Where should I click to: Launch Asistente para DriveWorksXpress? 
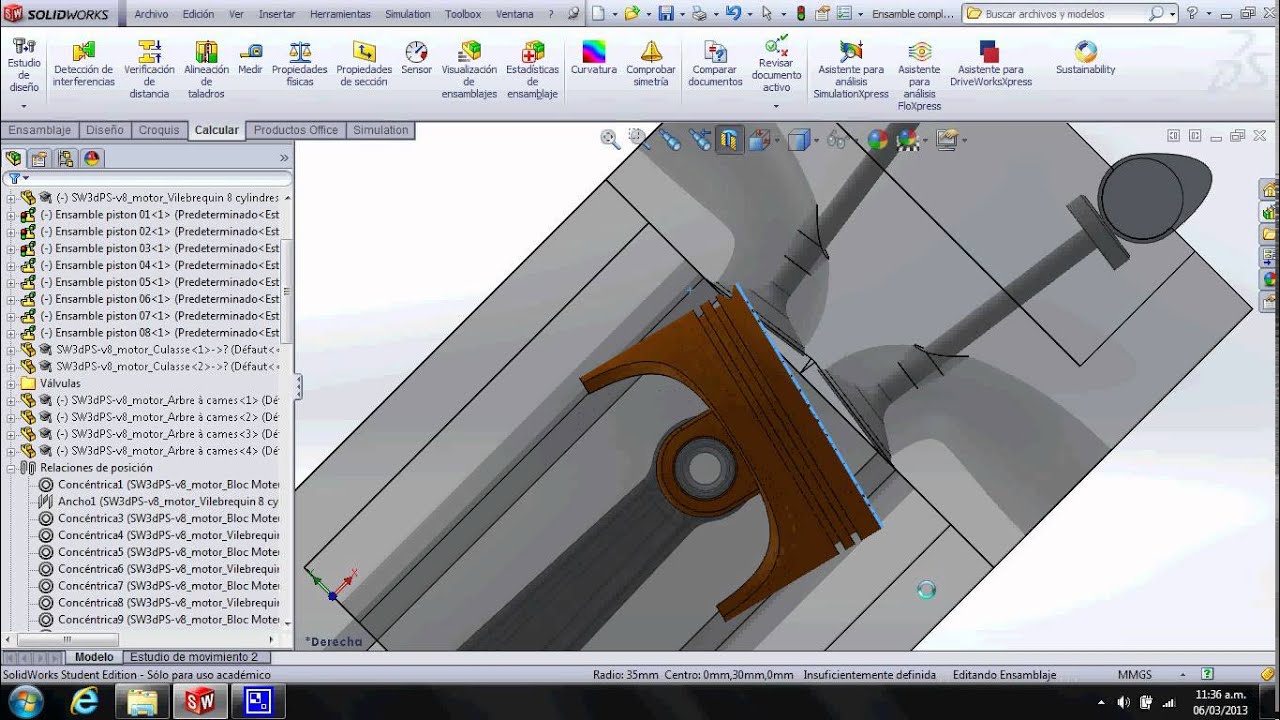click(990, 65)
